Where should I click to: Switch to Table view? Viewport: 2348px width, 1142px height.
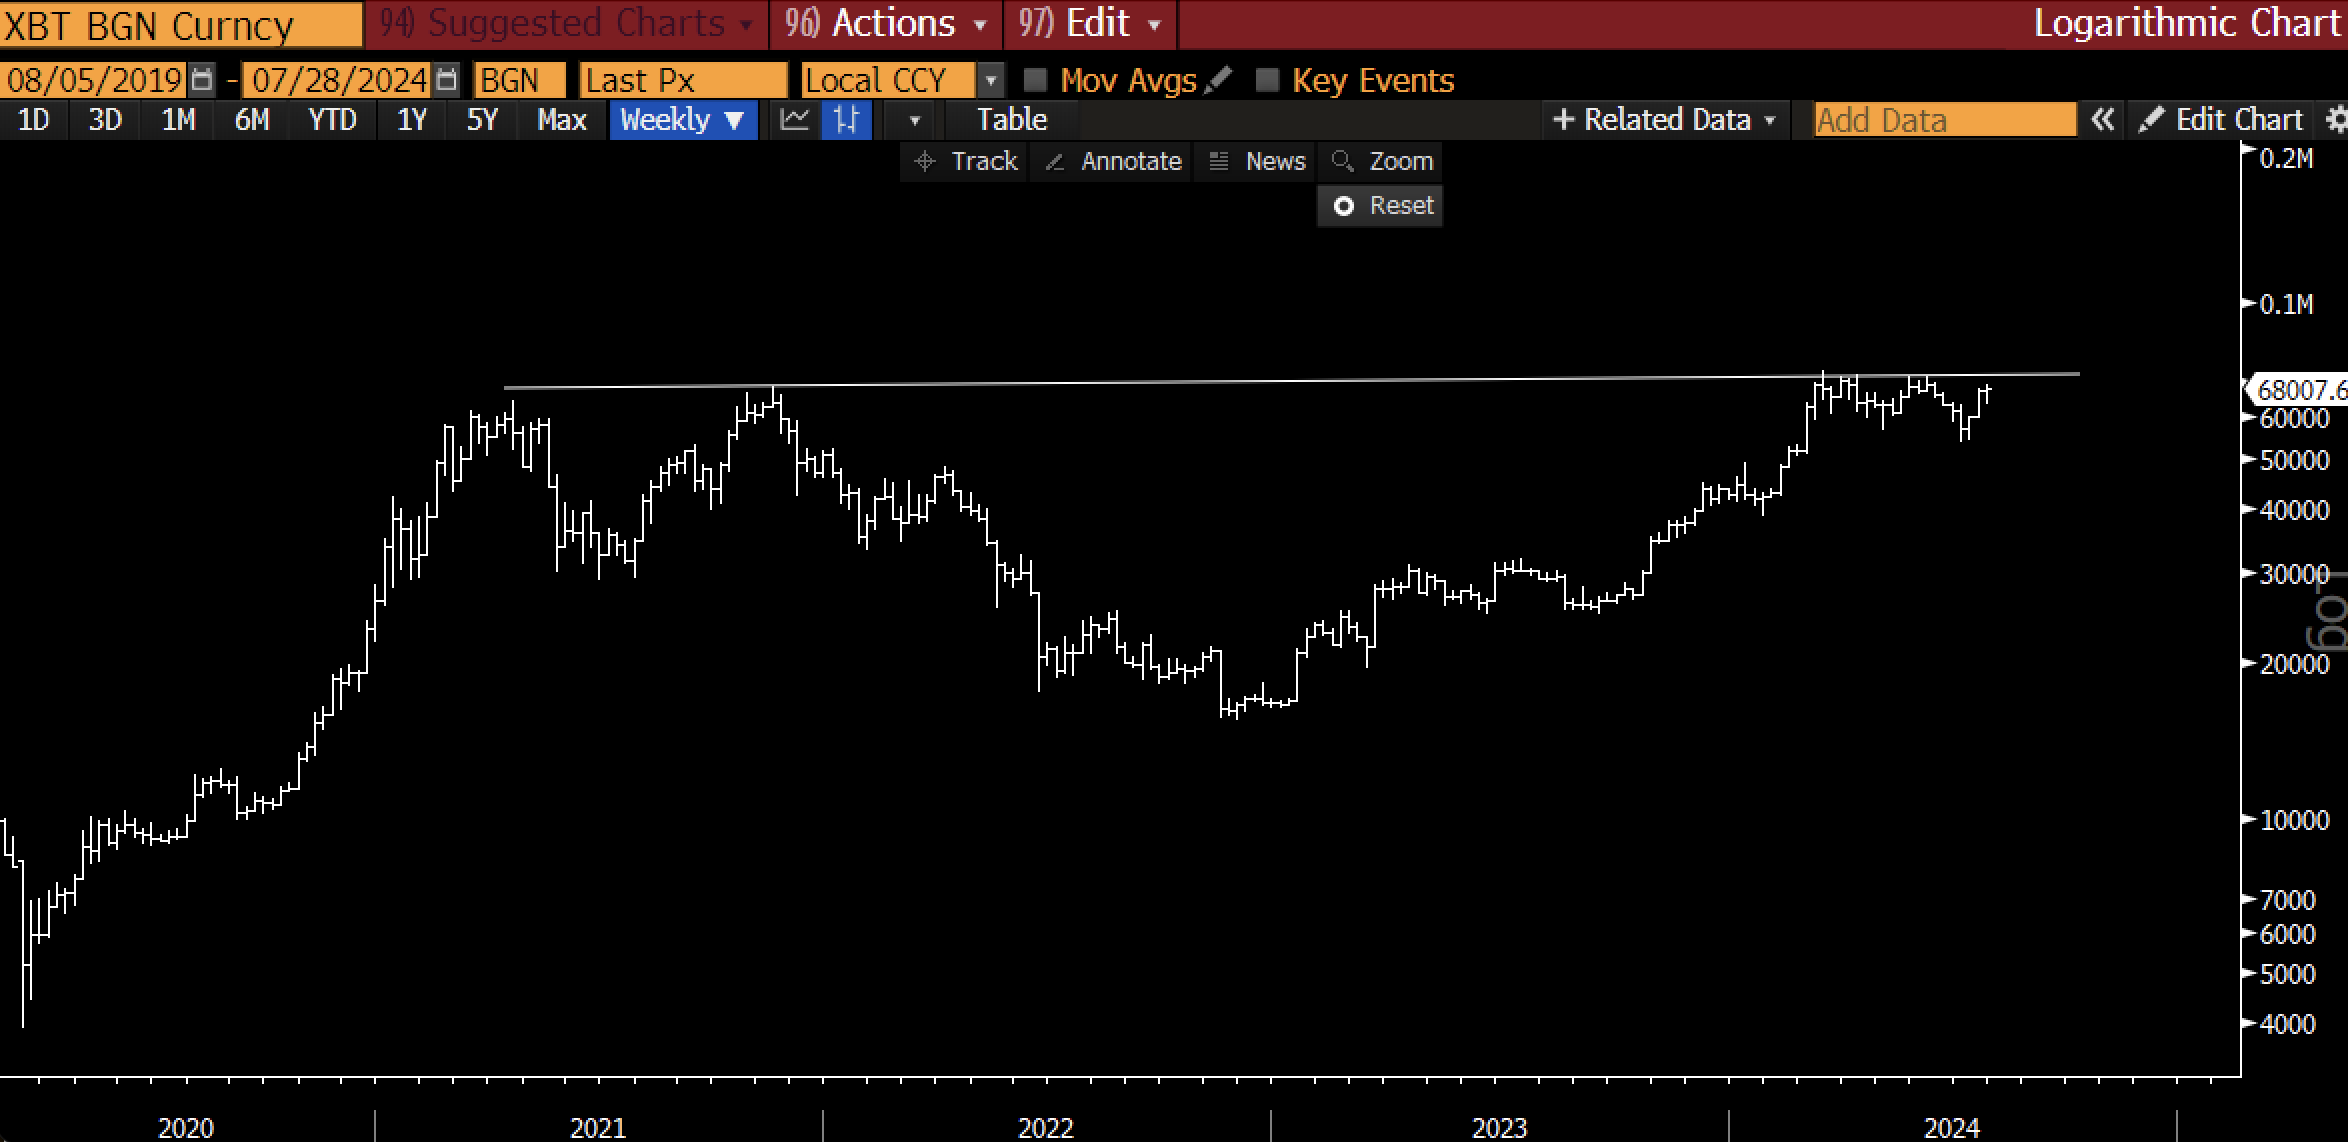[x=1011, y=120]
